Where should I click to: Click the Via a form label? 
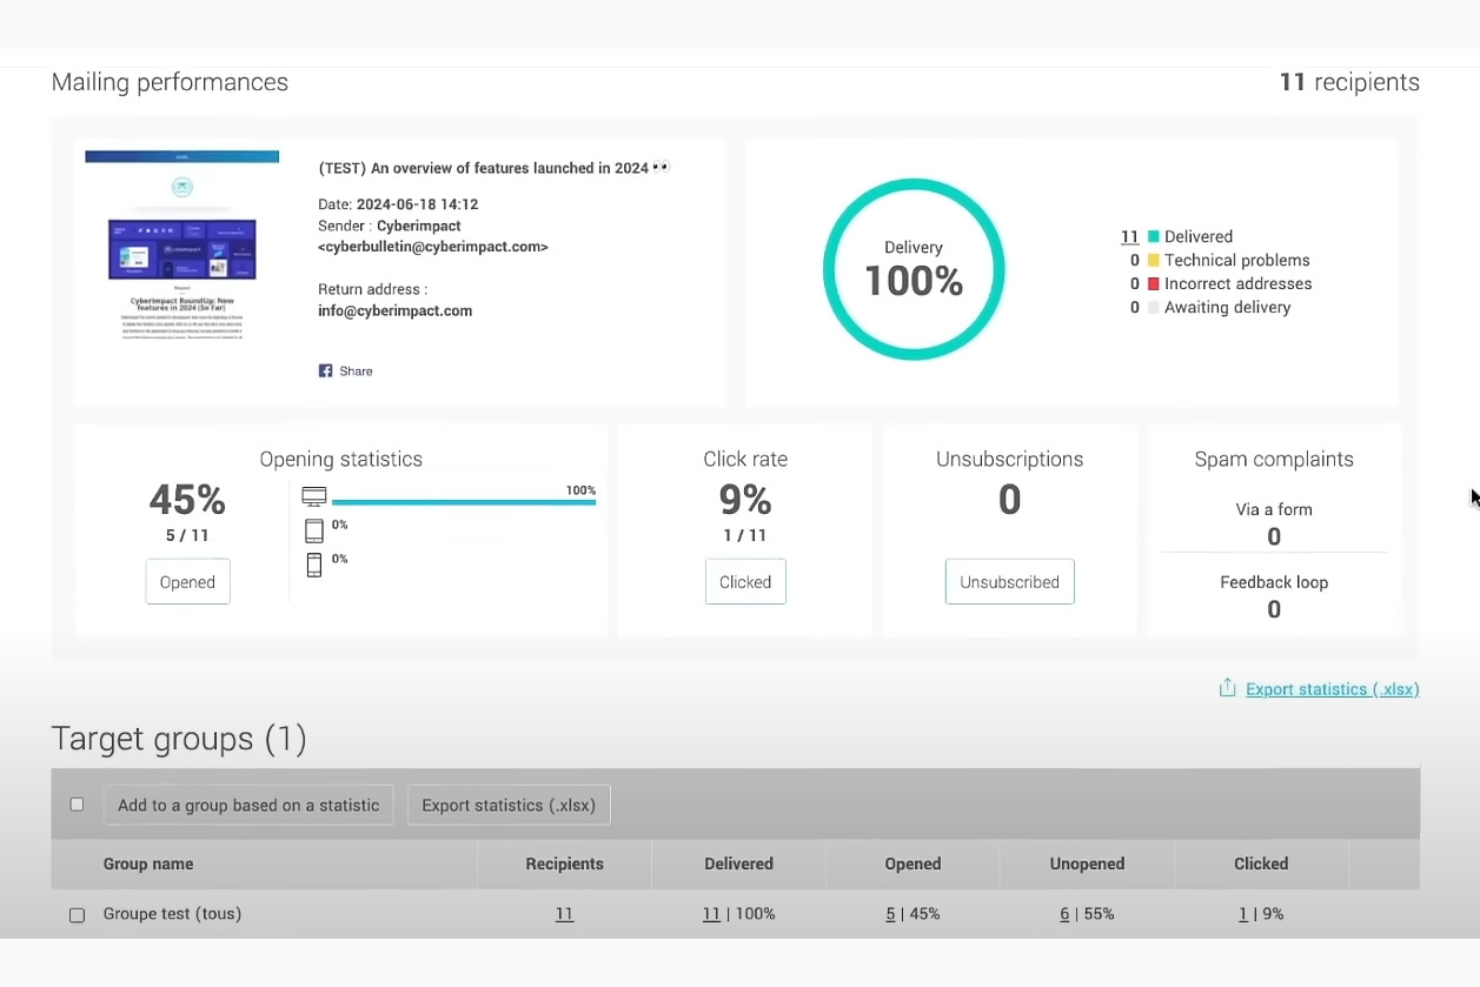click(x=1274, y=509)
